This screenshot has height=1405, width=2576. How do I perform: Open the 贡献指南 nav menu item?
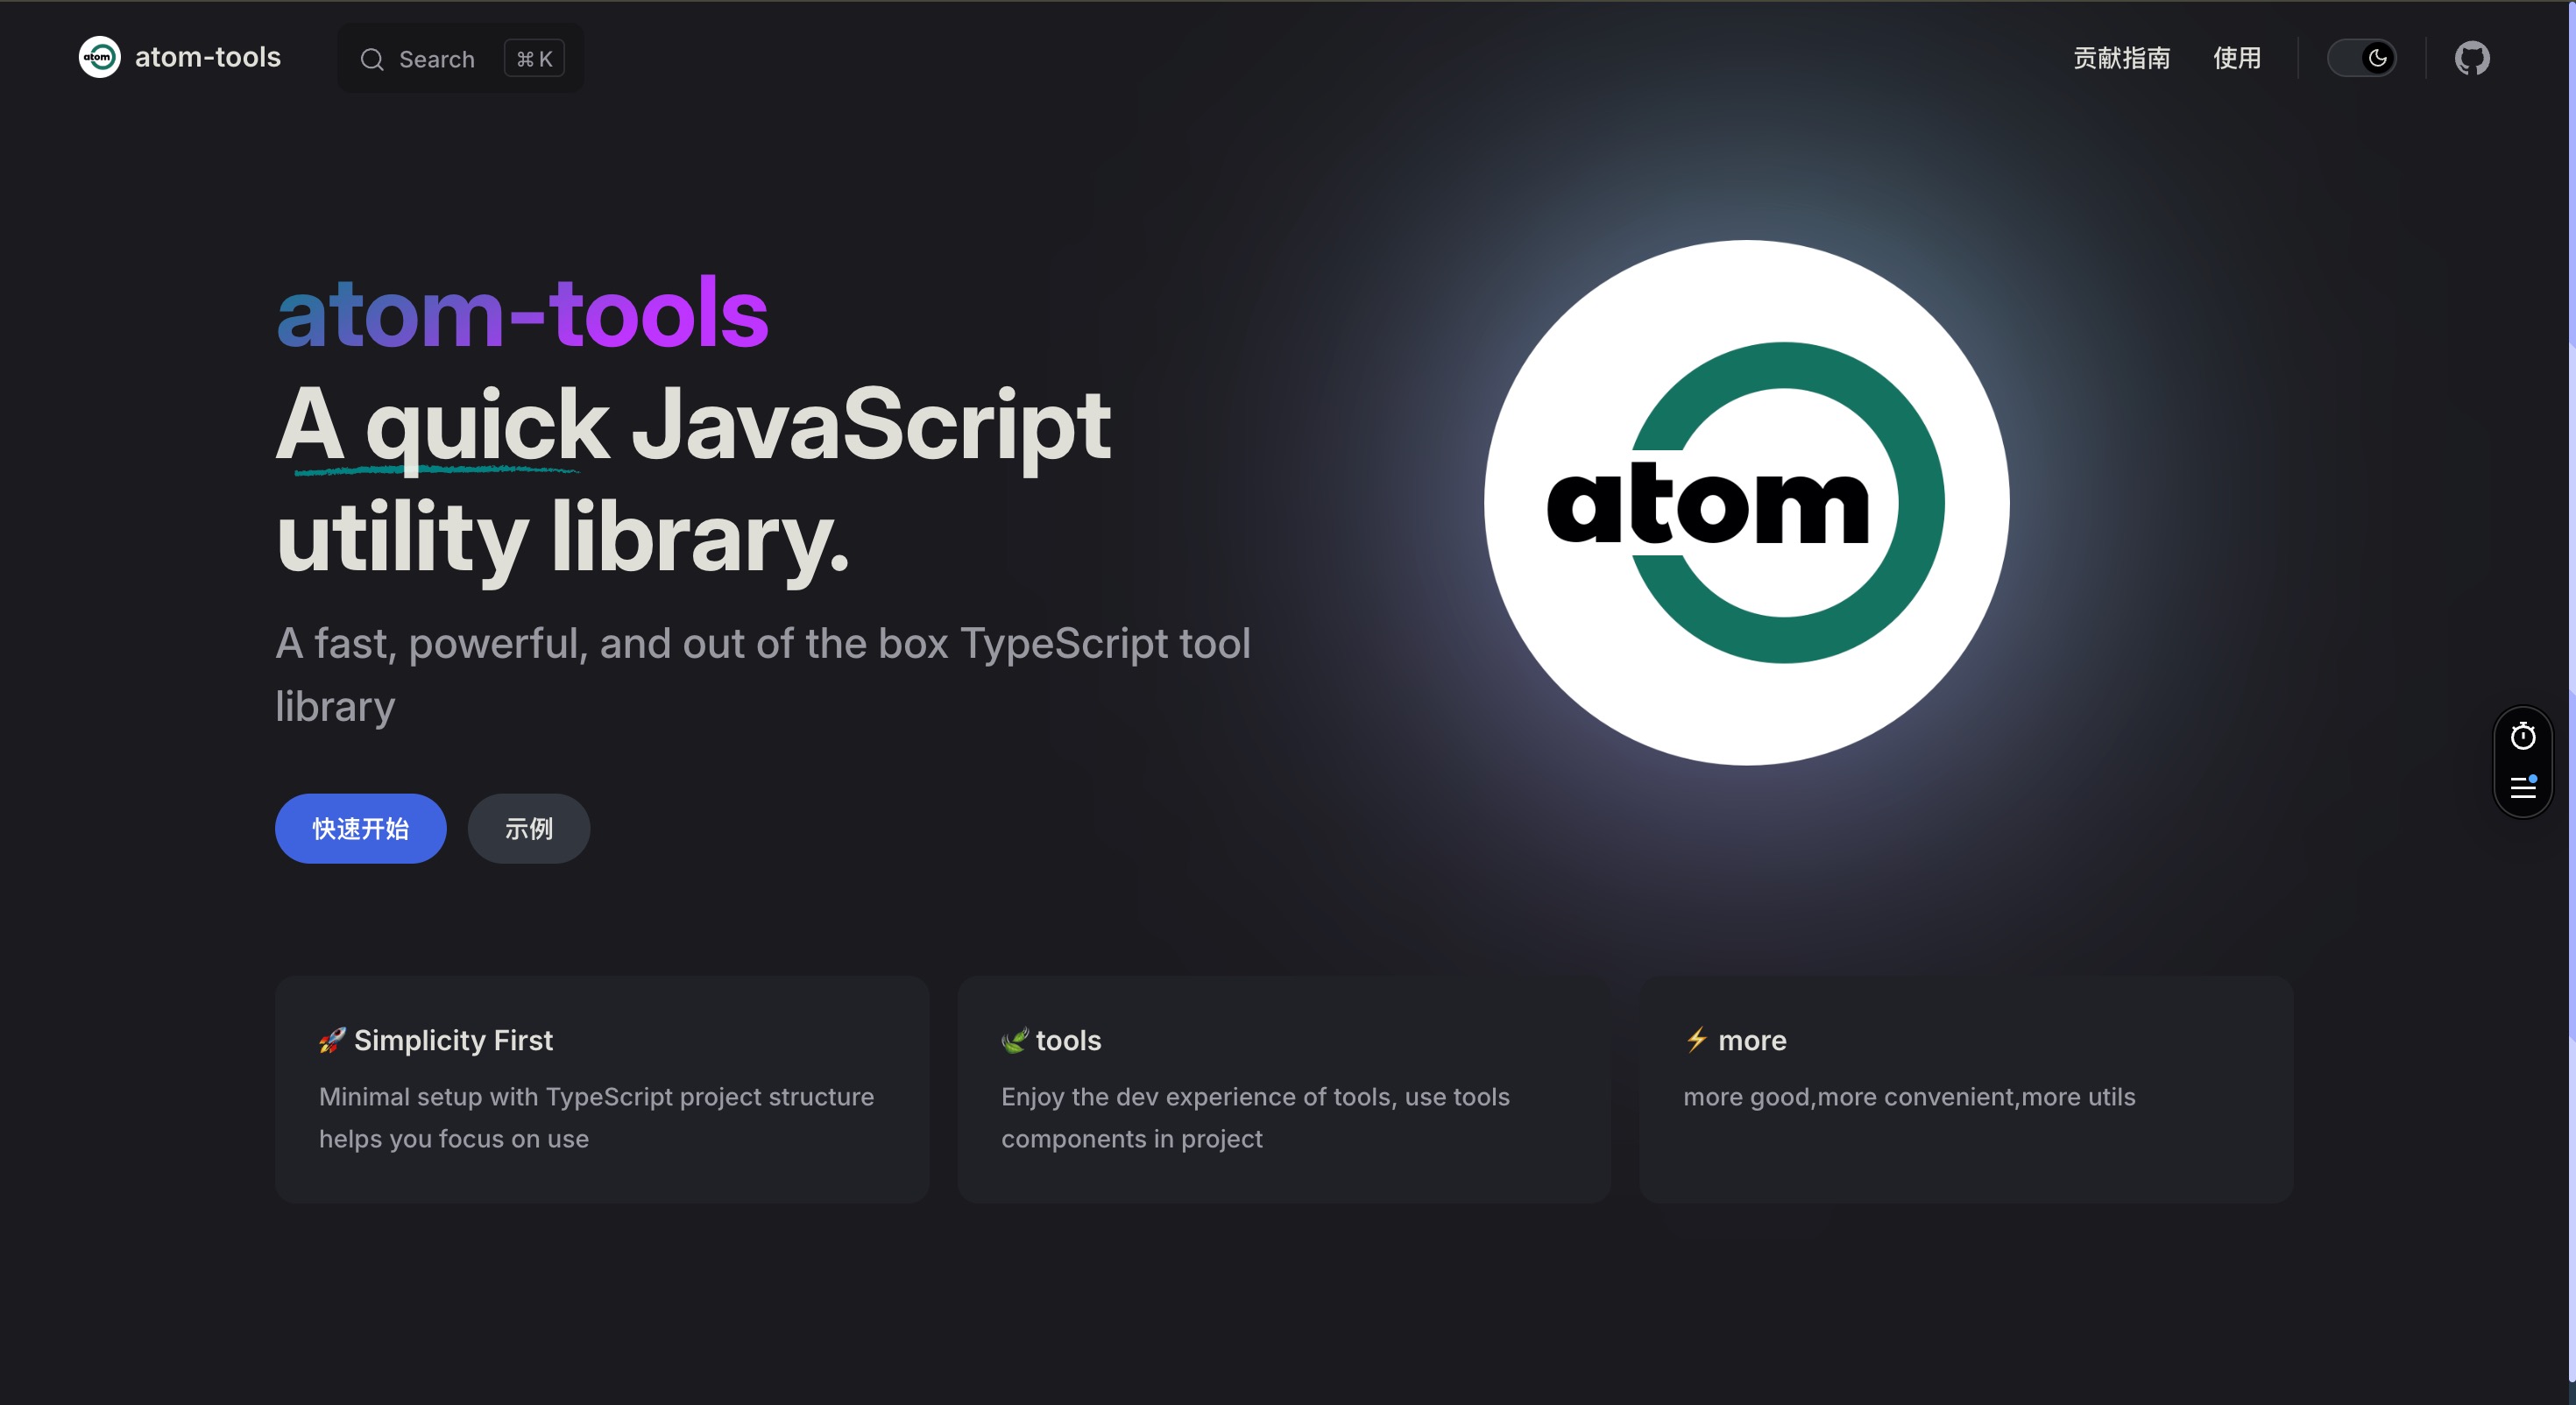2121,58
